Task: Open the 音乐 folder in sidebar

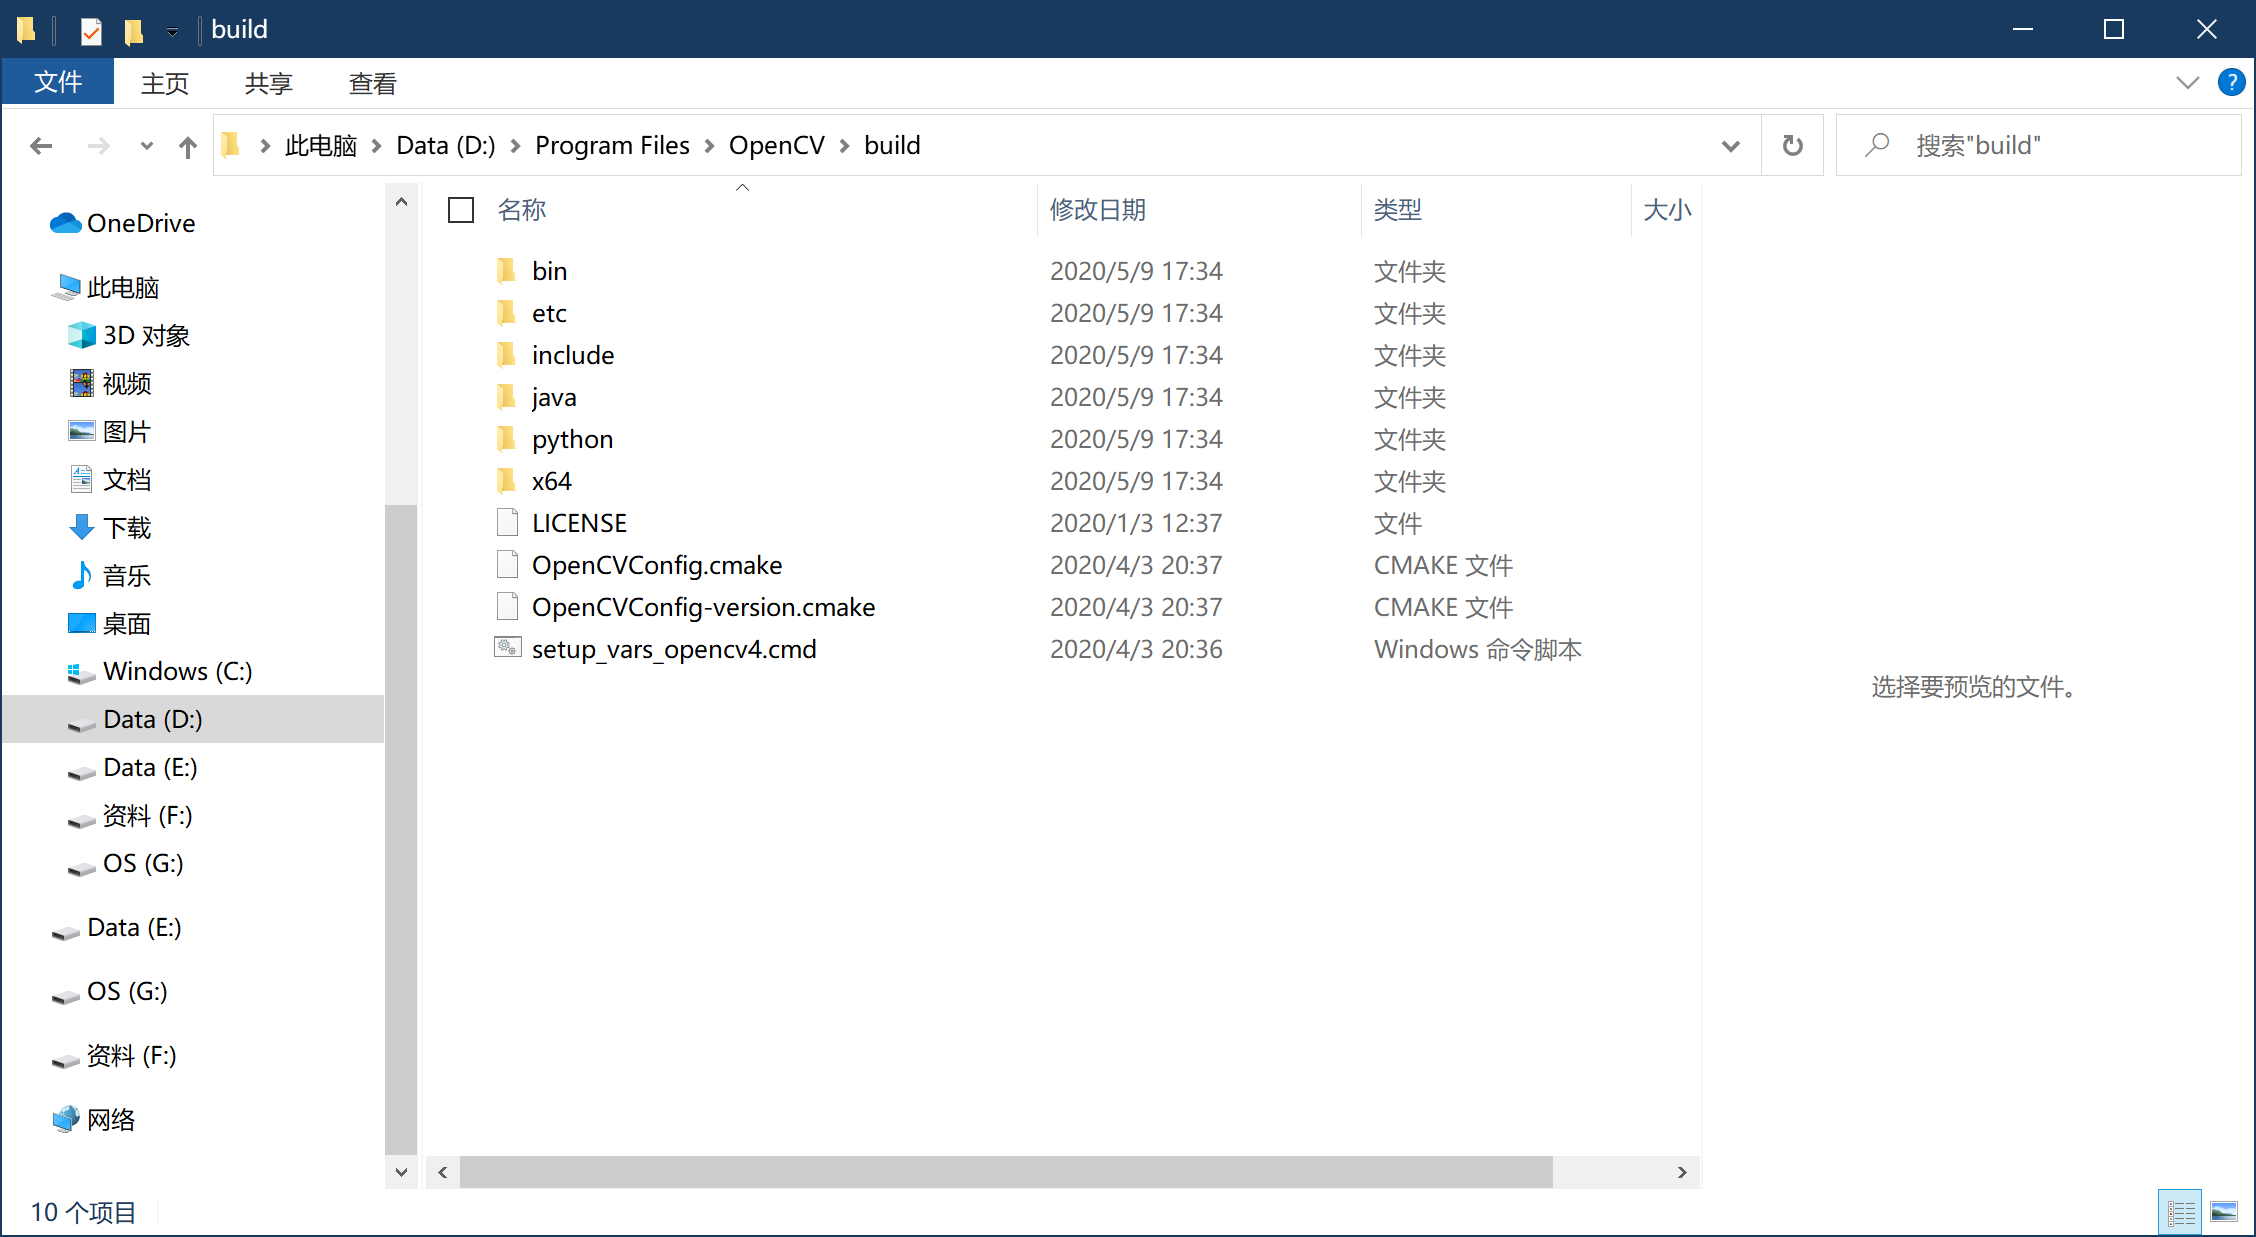Action: (x=126, y=576)
